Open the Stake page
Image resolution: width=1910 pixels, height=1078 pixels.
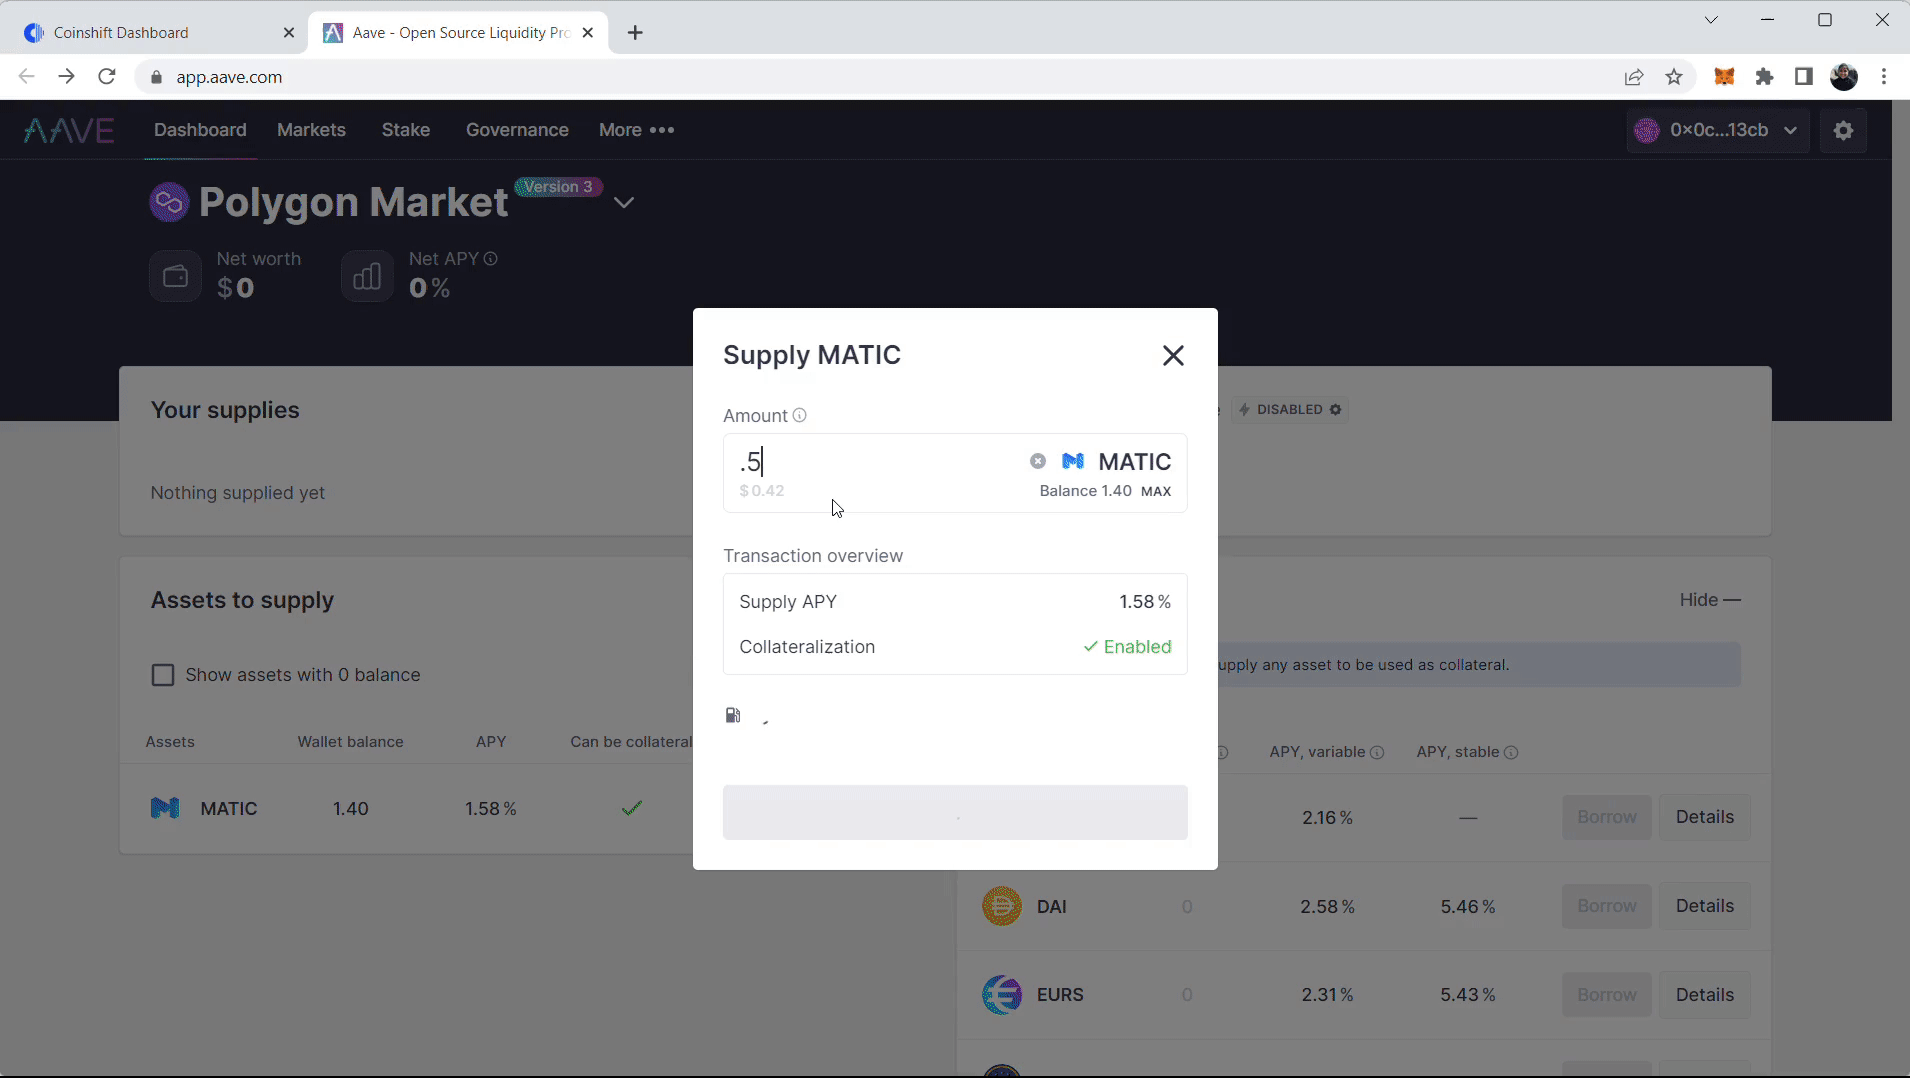pos(406,130)
